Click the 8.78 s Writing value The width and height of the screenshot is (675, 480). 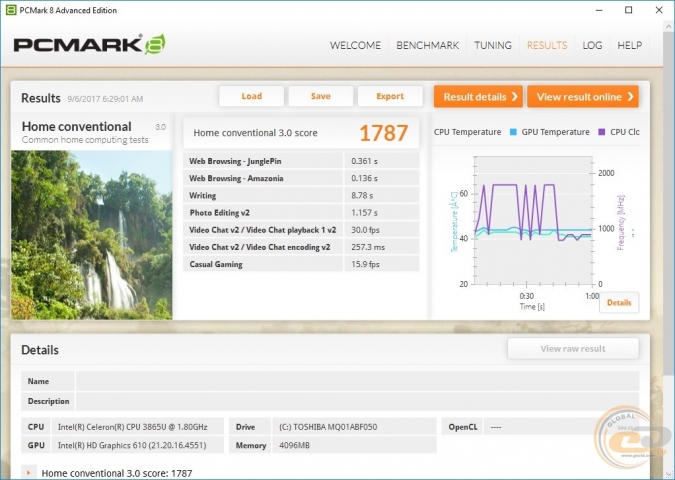(362, 195)
